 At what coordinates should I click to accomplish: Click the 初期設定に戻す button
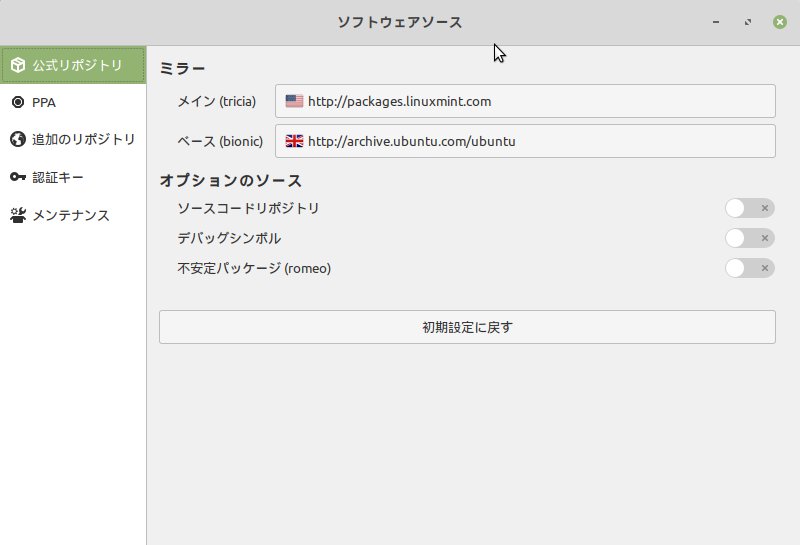click(x=467, y=327)
